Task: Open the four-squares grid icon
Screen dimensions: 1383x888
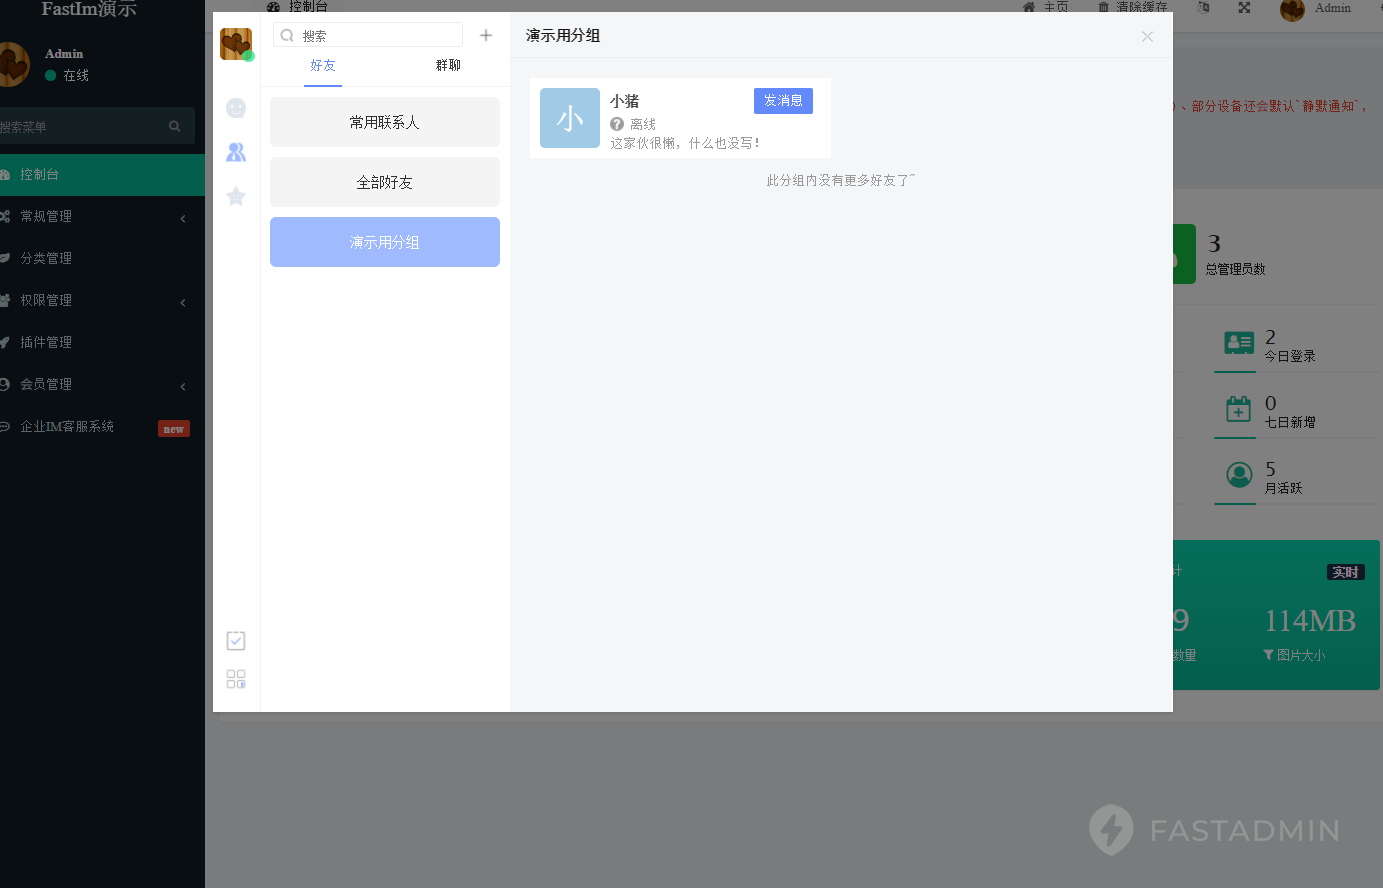Action: point(236,679)
